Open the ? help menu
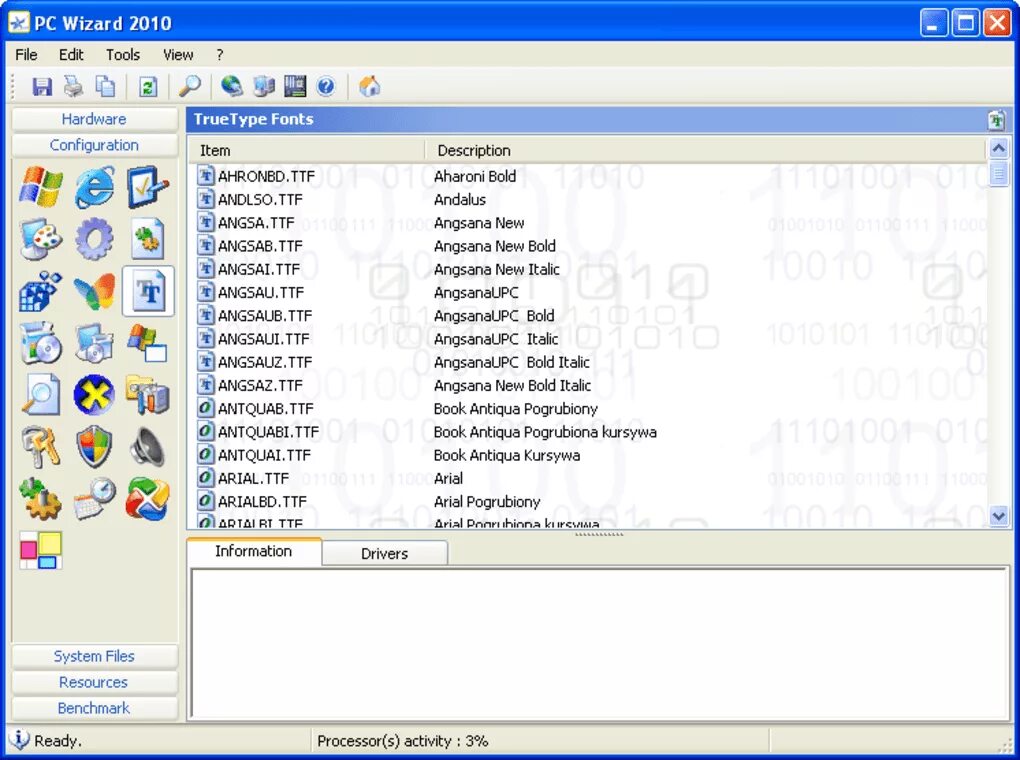 pos(220,55)
